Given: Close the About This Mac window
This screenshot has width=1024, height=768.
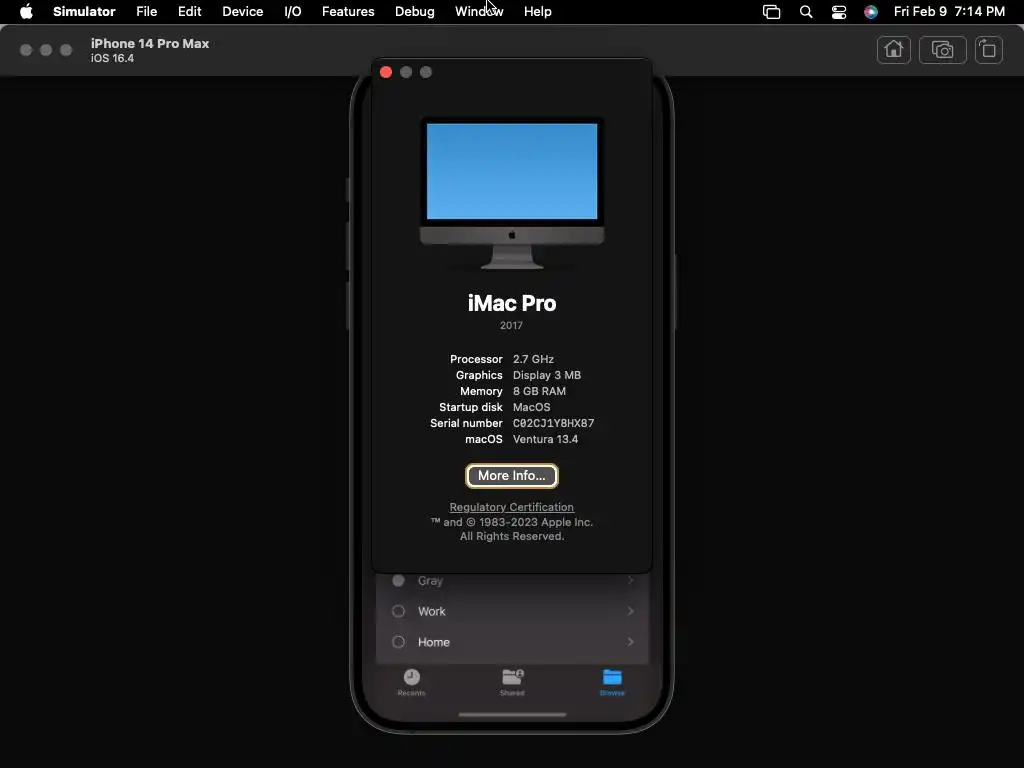Looking at the screenshot, I should click(386, 72).
